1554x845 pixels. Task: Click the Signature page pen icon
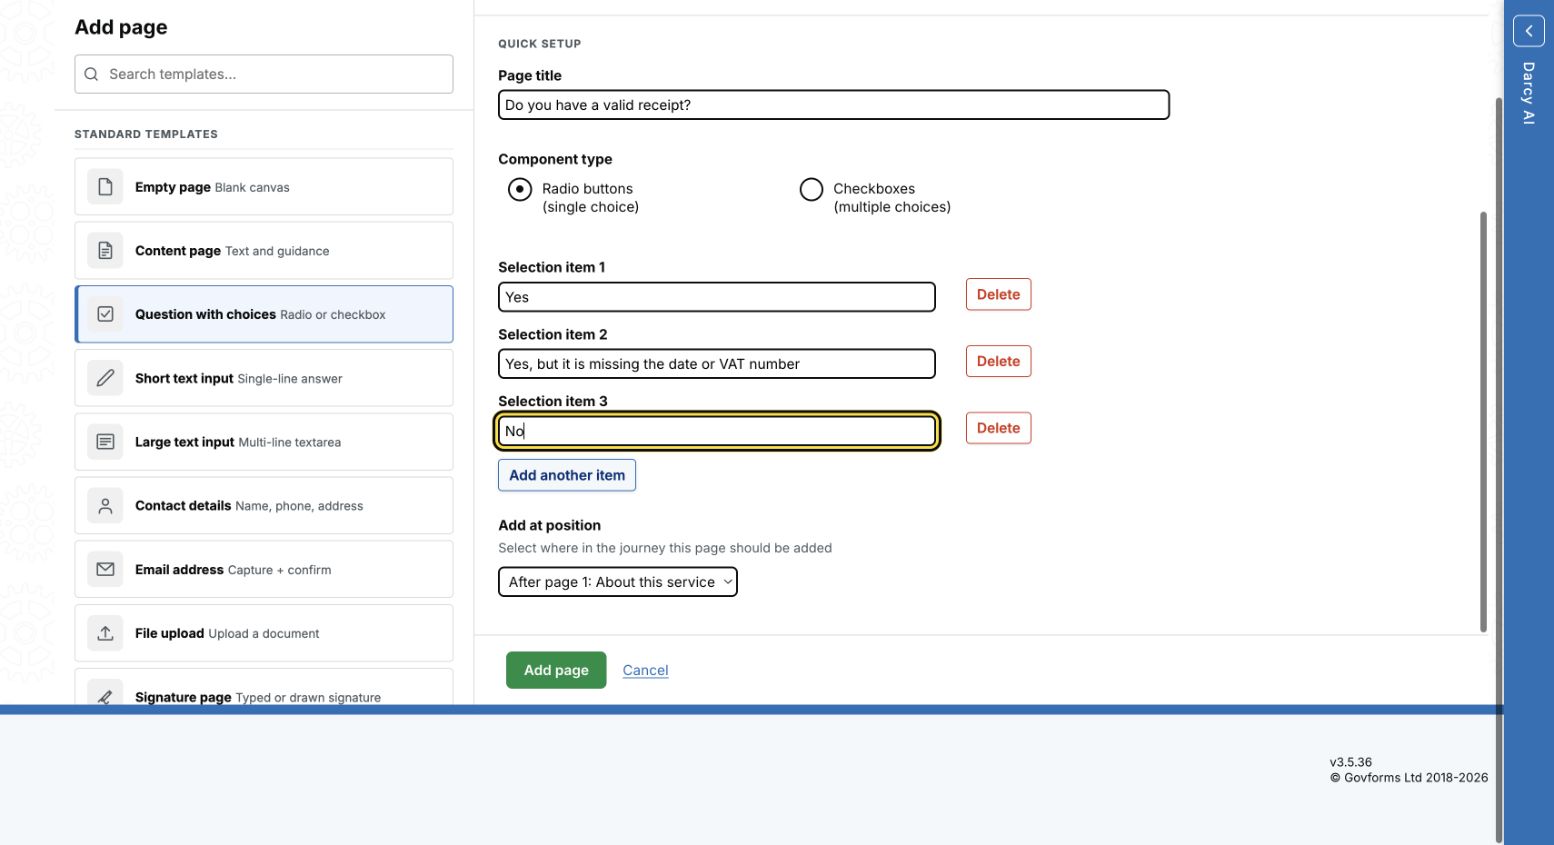(105, 696)
